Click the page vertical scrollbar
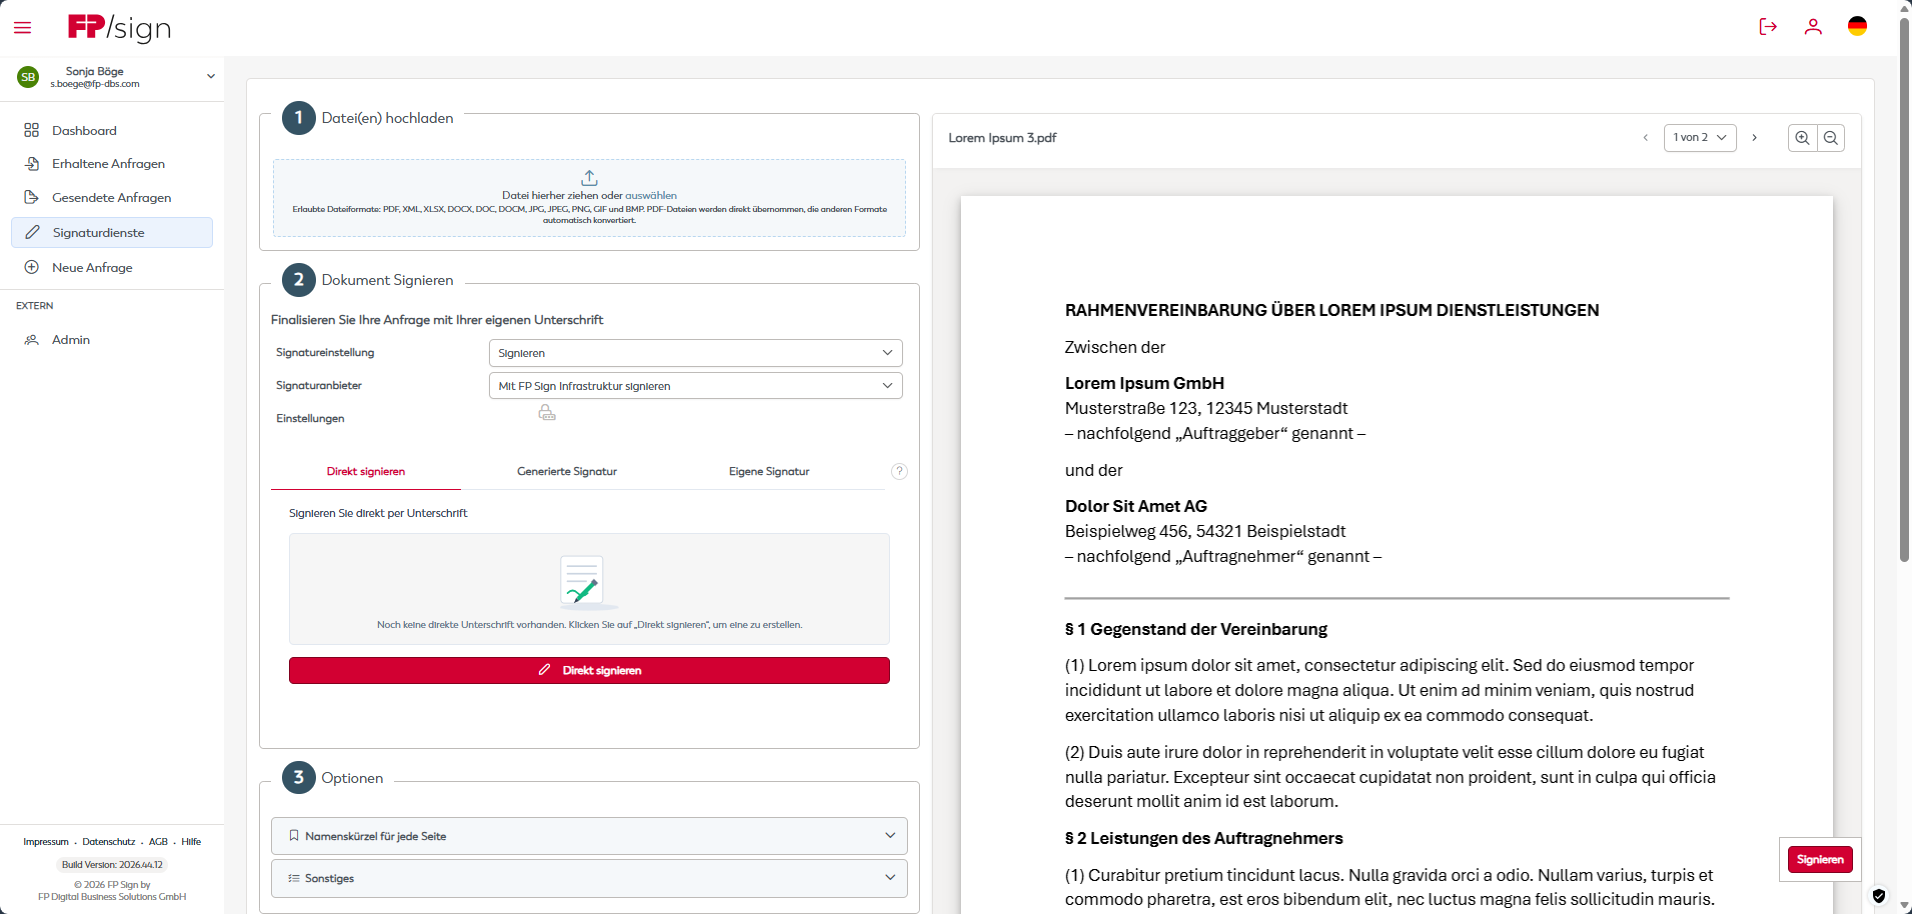This screenshot has height=914, width=1912. [x=1904, y=290]
